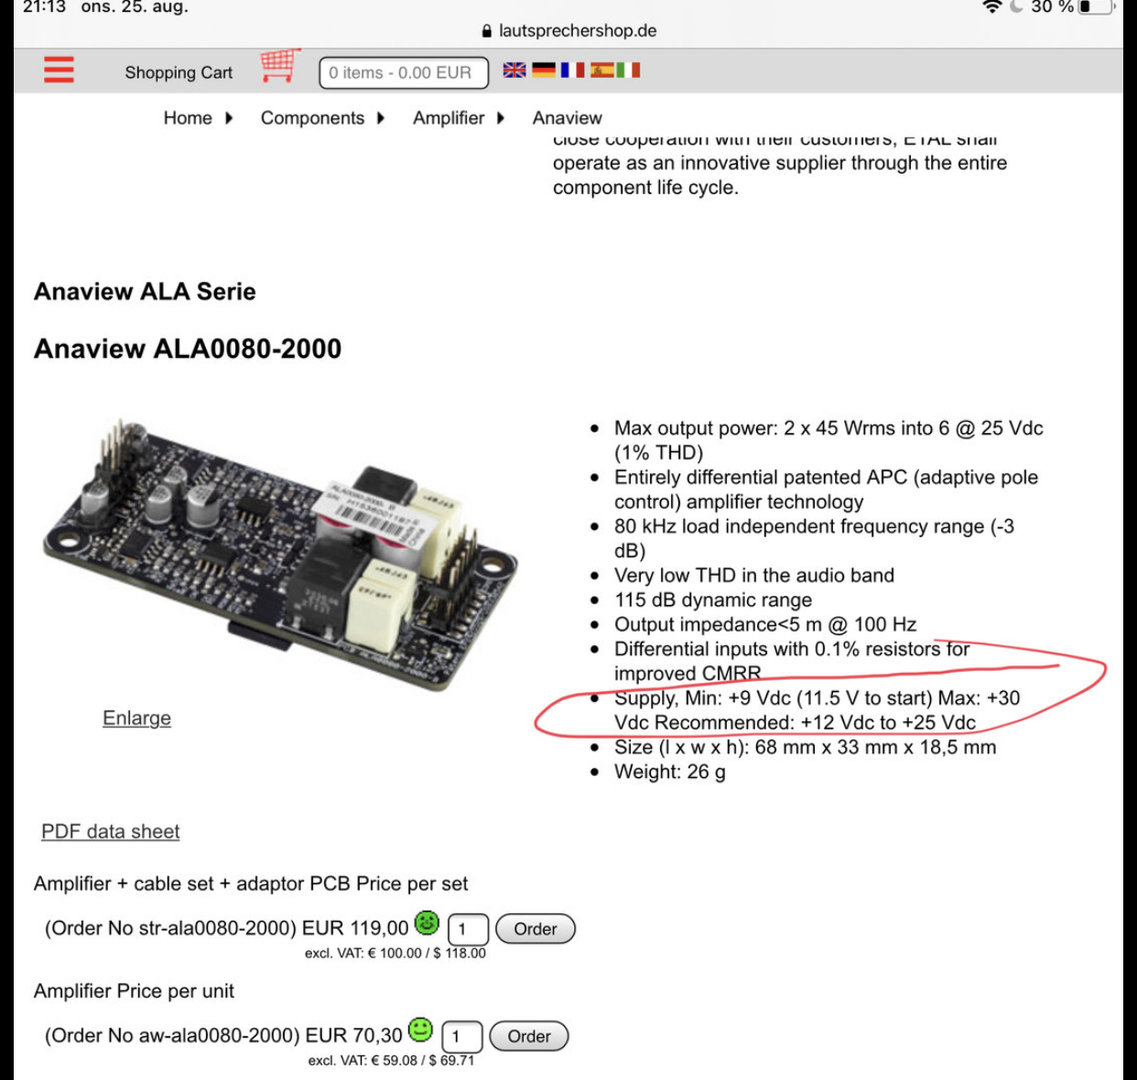Open the red hamburger menu
The image size is (1137, 1080).
point(59,70)
